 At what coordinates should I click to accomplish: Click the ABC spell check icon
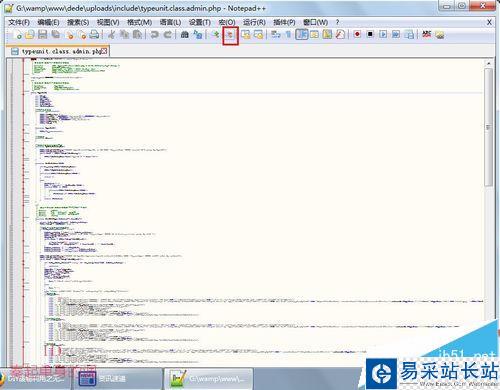click(426, 34)
